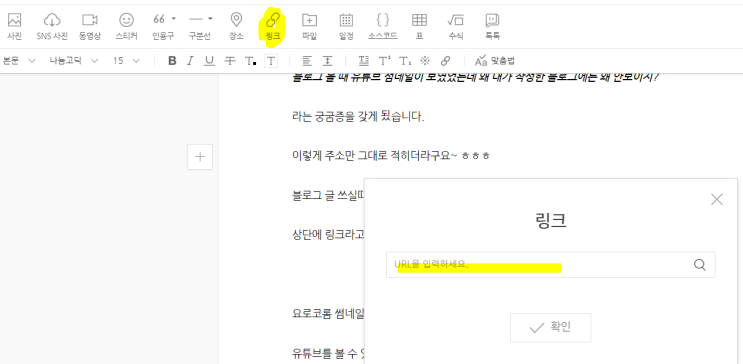Insert a formula using 수식 icon
This screenshot has width=743, height=364.
(455, 26)
